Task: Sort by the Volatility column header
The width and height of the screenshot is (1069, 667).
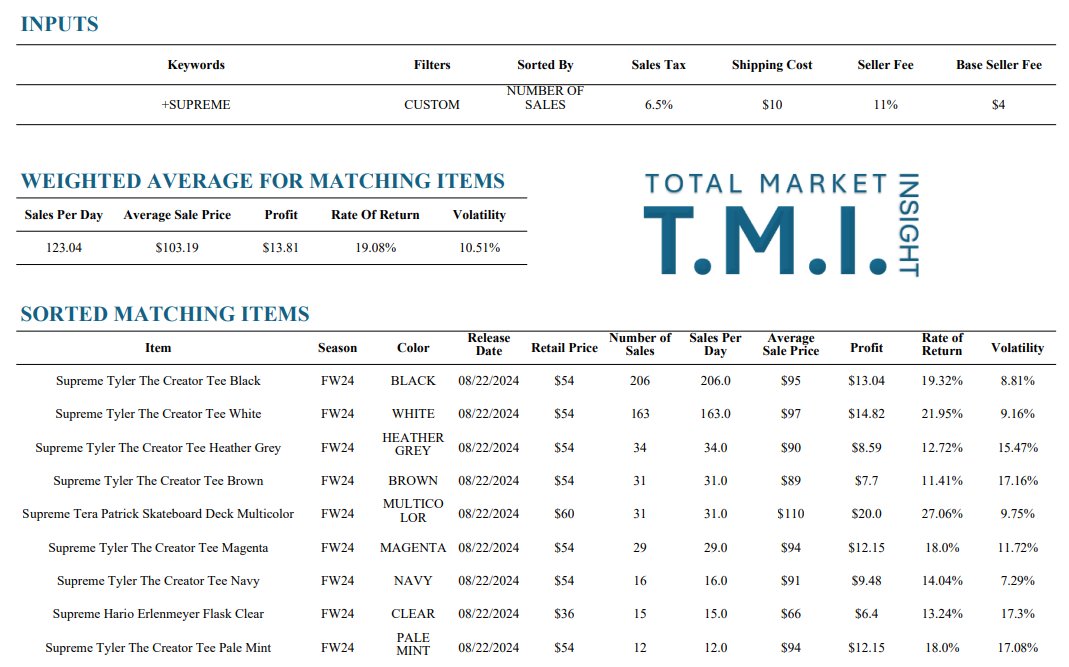Action: [1017, 347]
